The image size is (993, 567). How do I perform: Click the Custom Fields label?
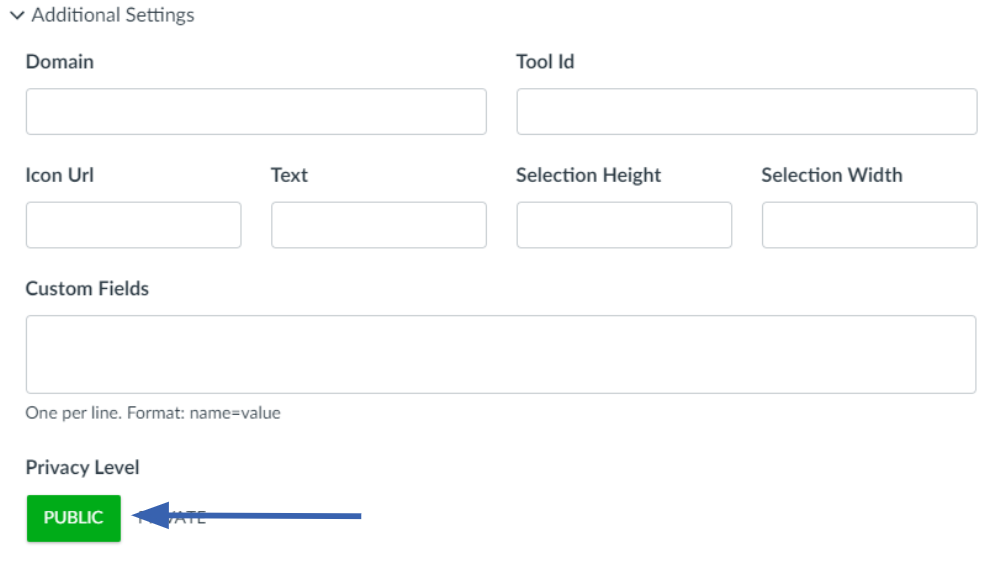pyautogui.click(x=87, y=288)
